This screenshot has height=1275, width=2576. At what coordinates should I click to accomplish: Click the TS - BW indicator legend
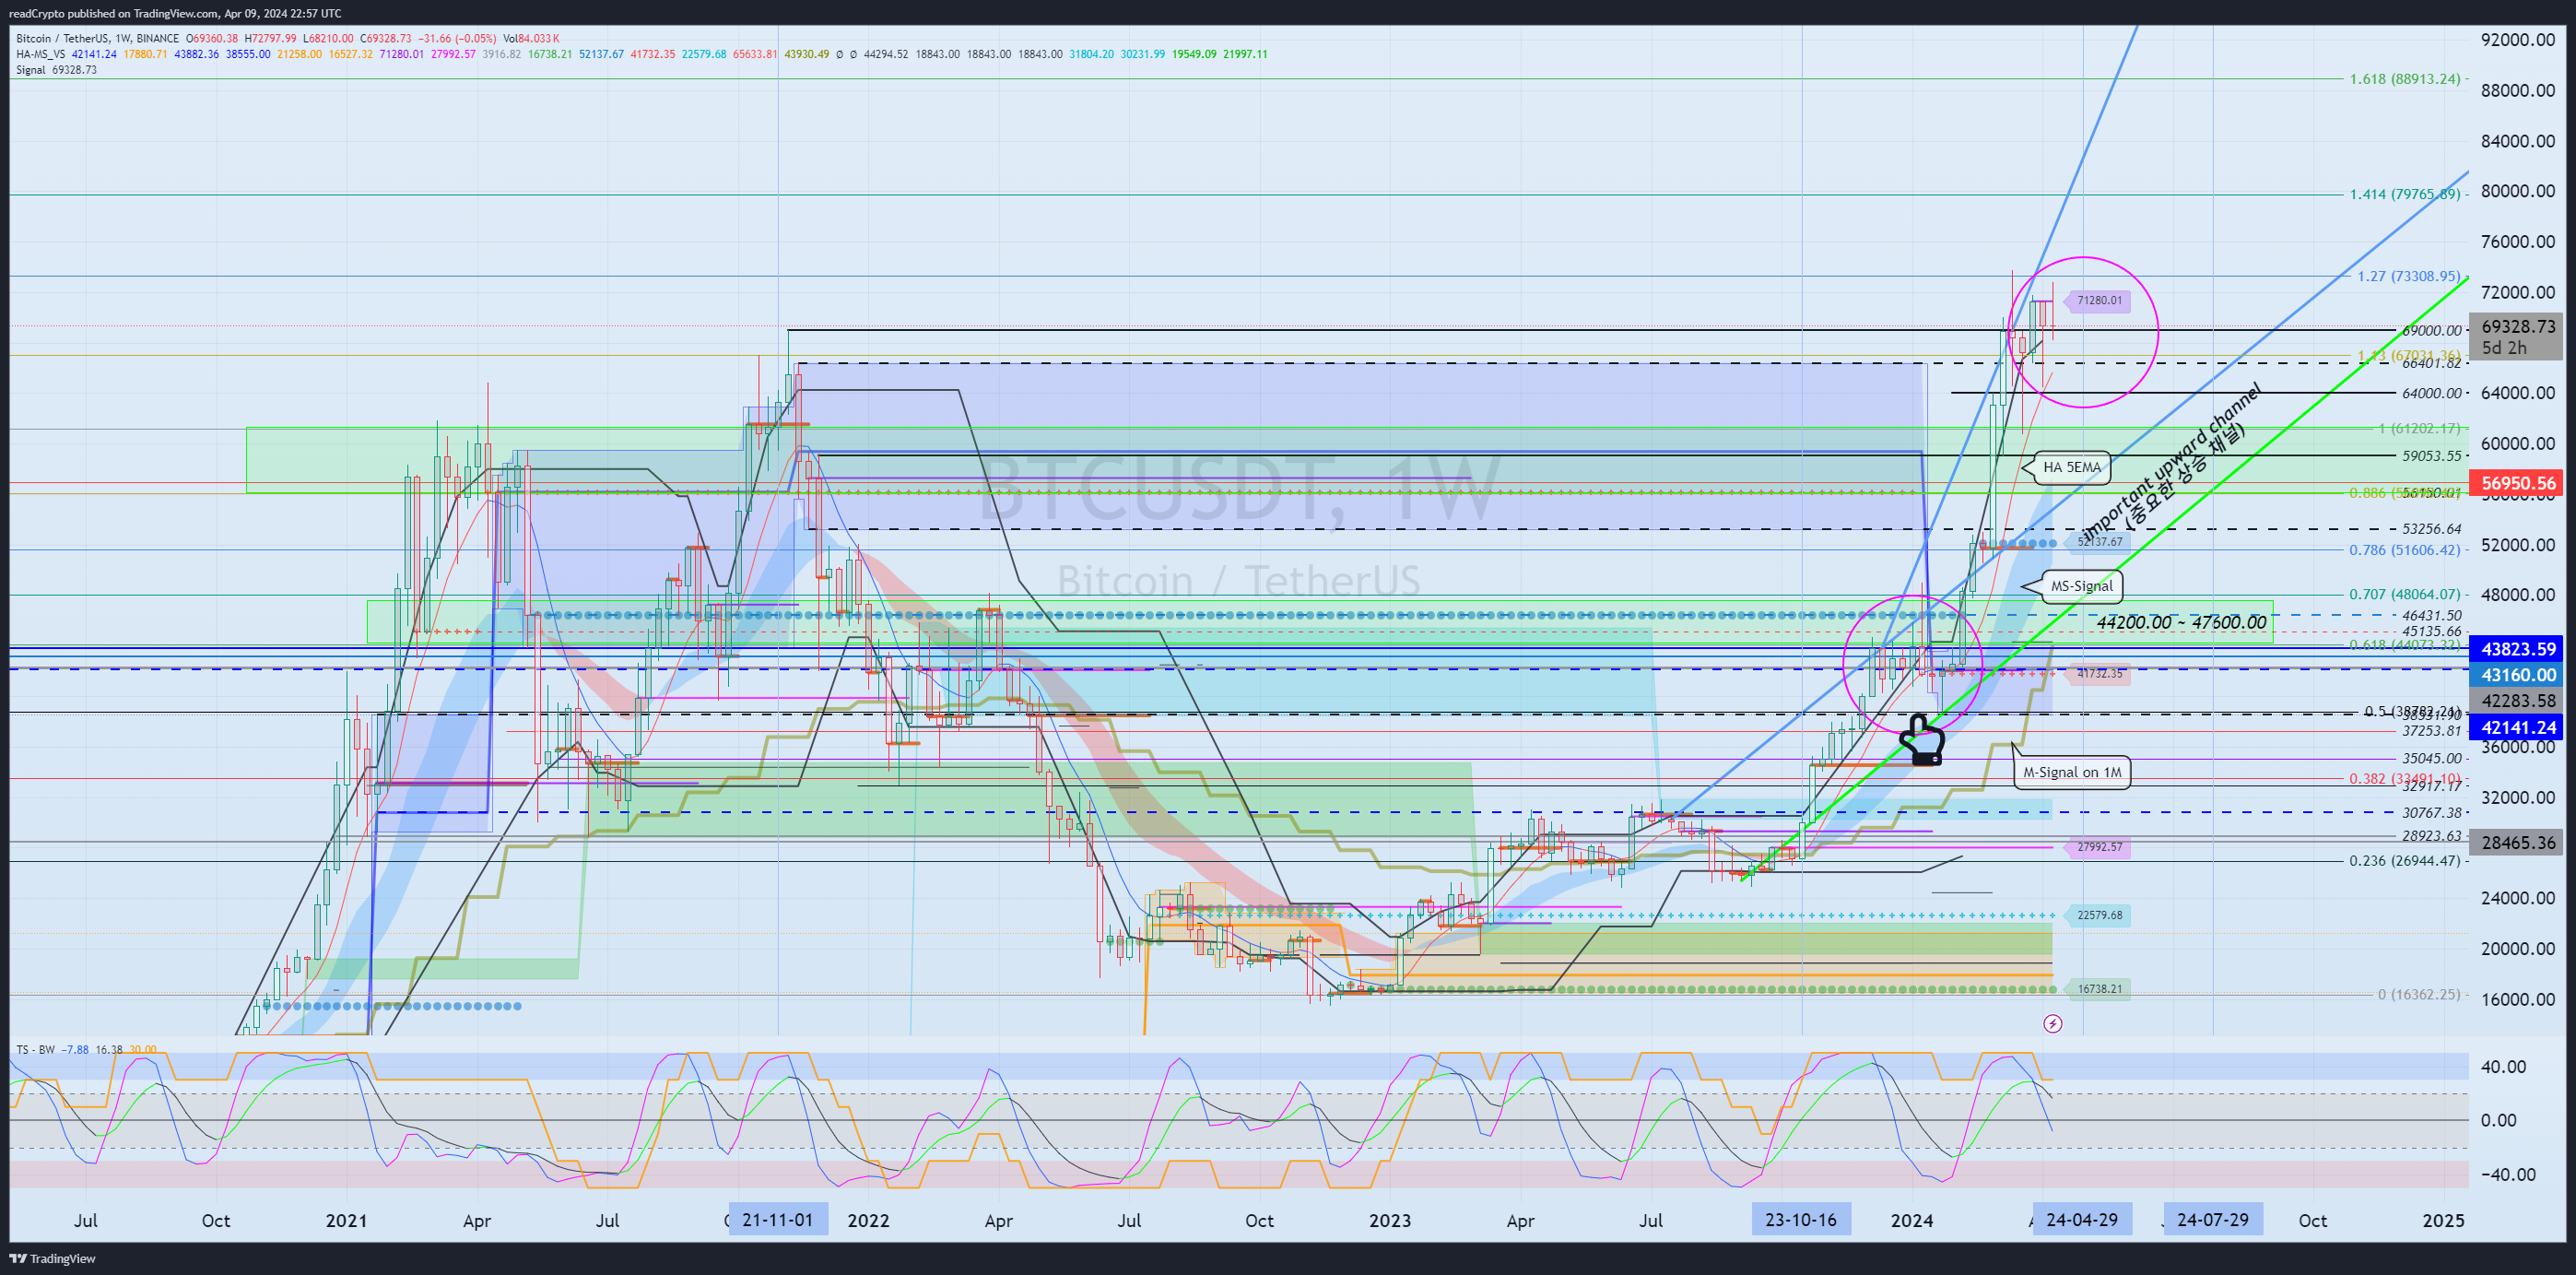(35, 1050)
